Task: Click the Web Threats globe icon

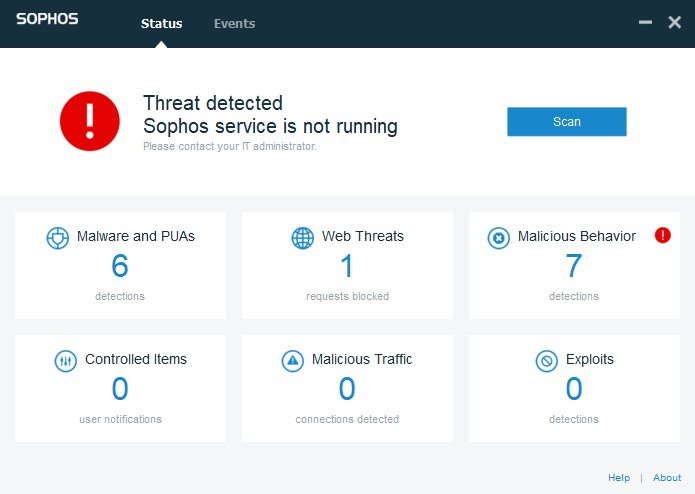Action: tap(303, 238)
